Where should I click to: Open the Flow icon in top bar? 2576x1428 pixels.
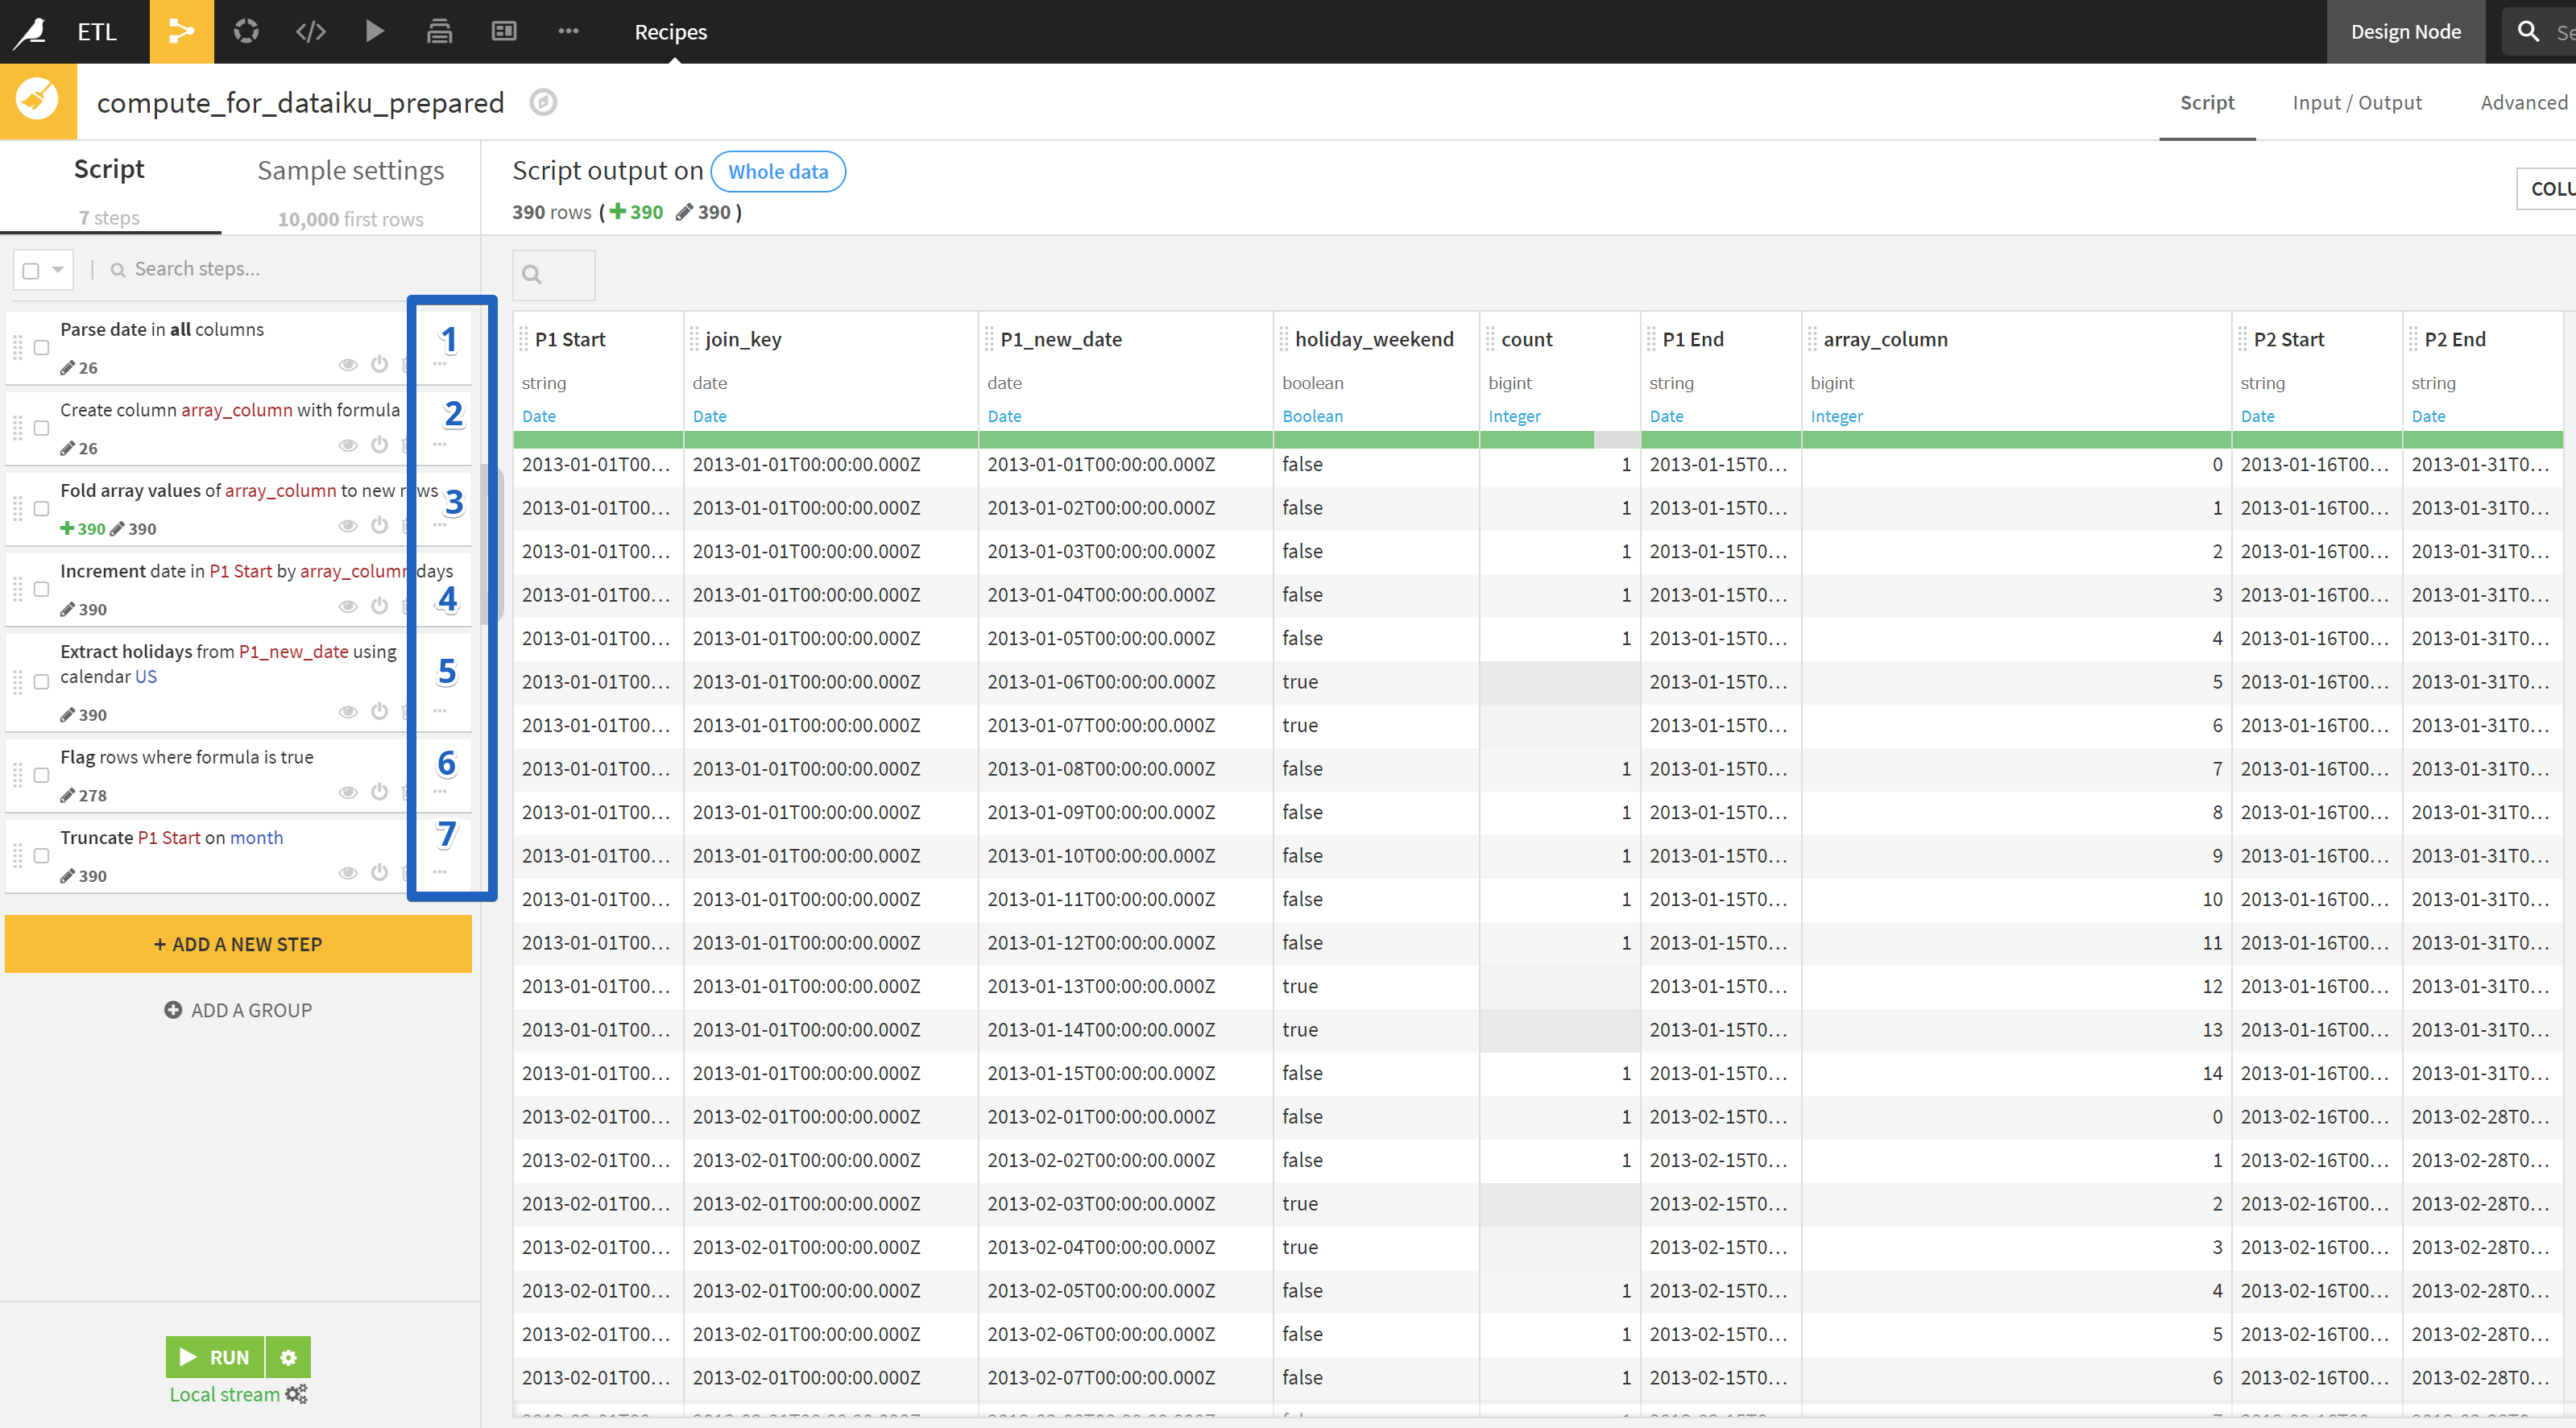pyautogui.click(x=181, y=32)
